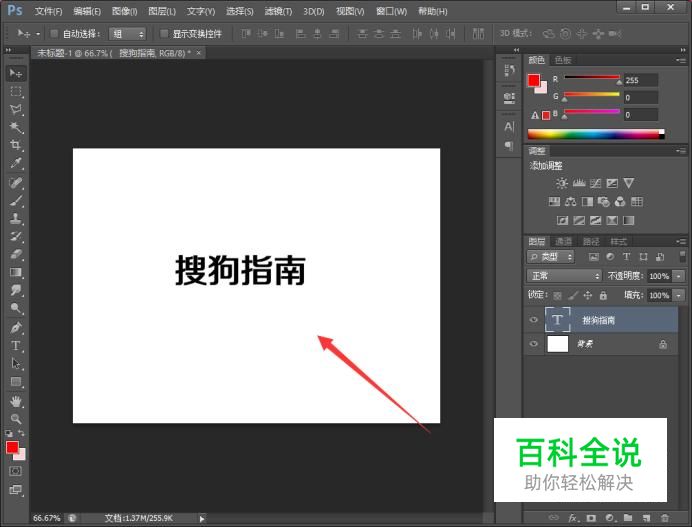Check the 显示变换控件 option
Screen dimensions: 692x527
click(x=165, y=34)
